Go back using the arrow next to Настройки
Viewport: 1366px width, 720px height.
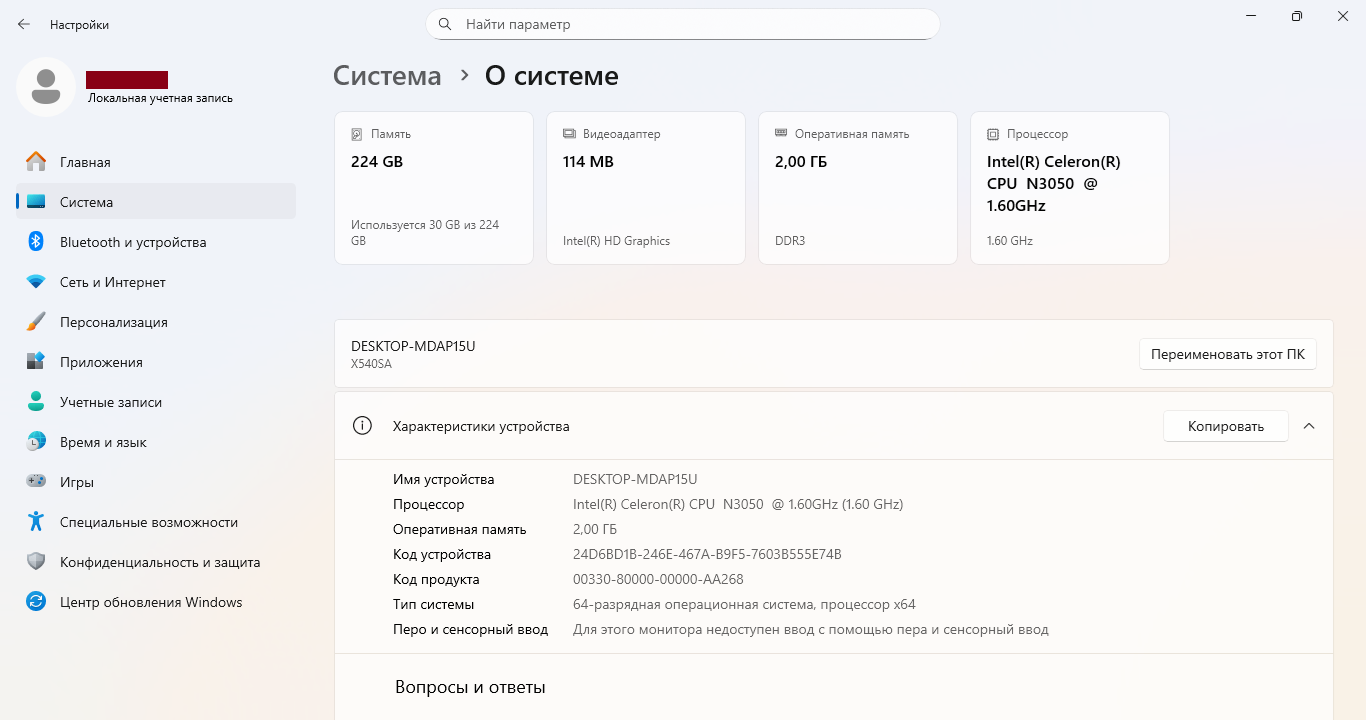pyautogui.click(x=24, y=24)
